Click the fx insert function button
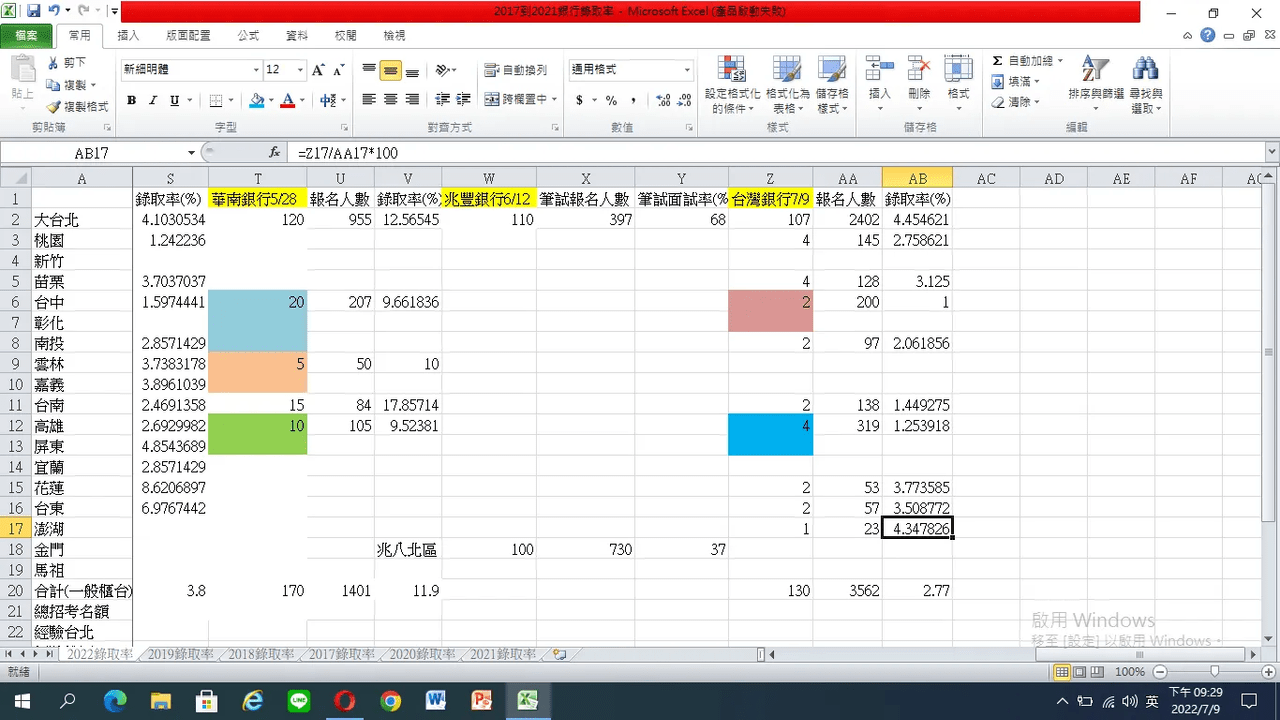 coord(275,153)
